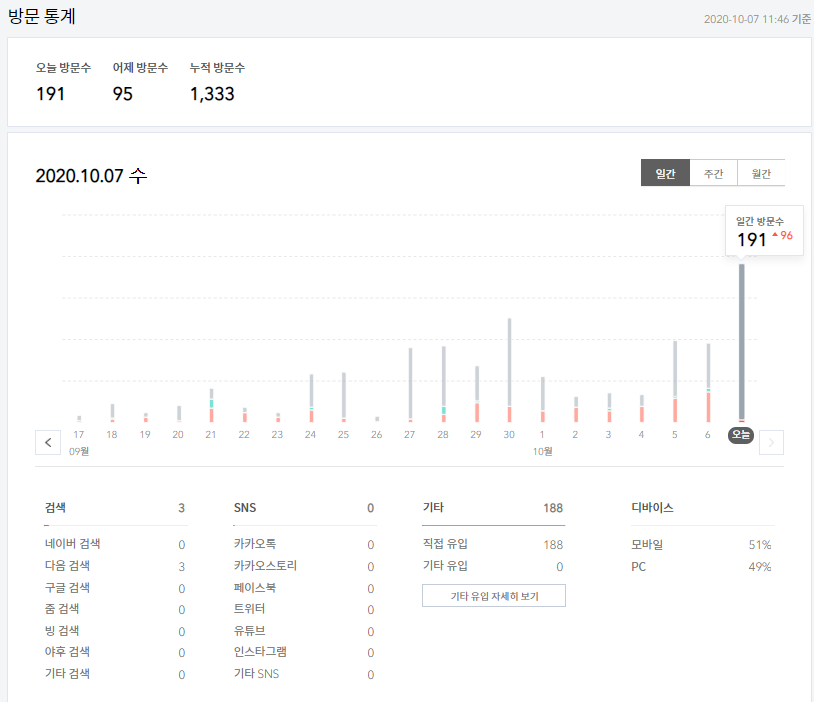This screenshot has width=814, height=702.
Task: Click the 기타 유입 row
Action: click(493, 566)
